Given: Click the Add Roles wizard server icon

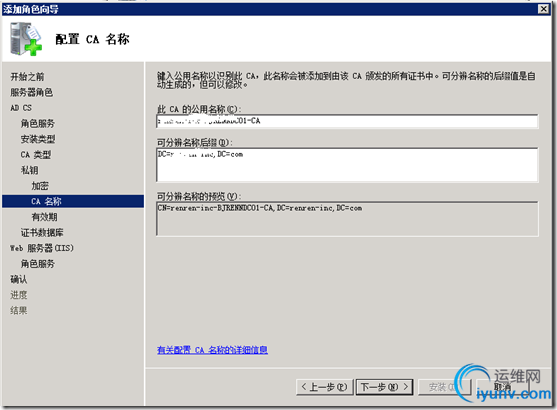Looking at the screenshot, I should (26, 39).
